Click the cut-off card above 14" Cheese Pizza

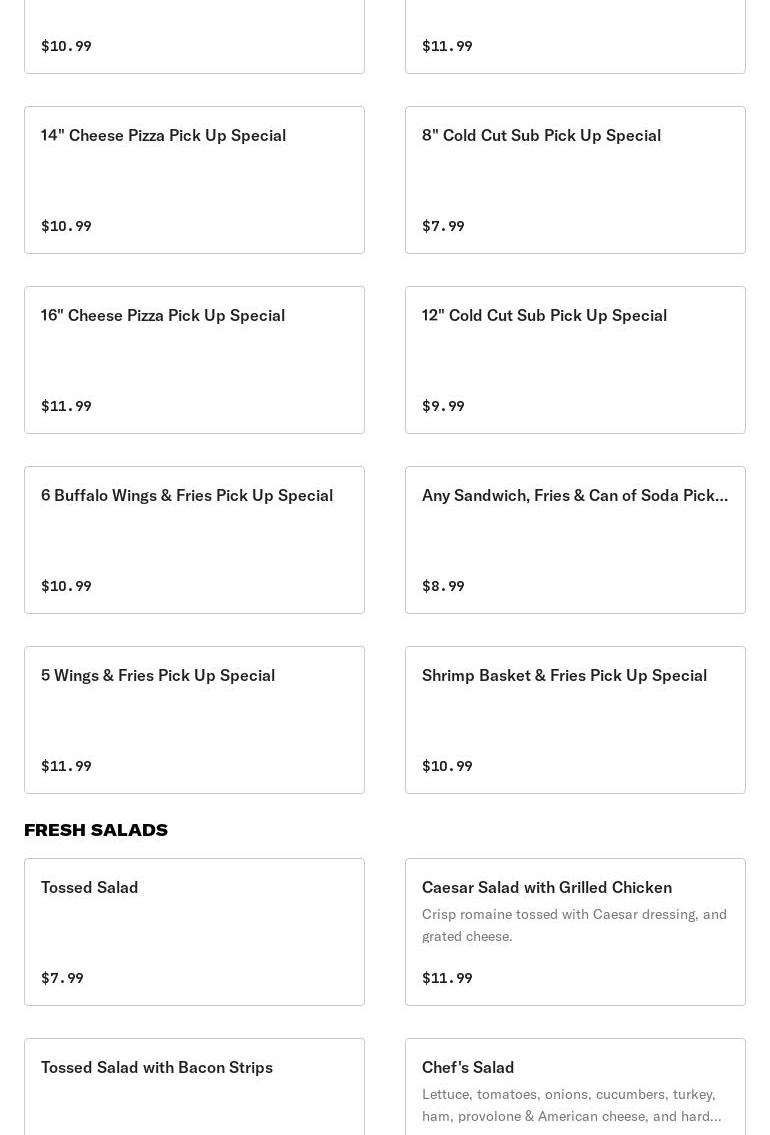tap(194, 38)
